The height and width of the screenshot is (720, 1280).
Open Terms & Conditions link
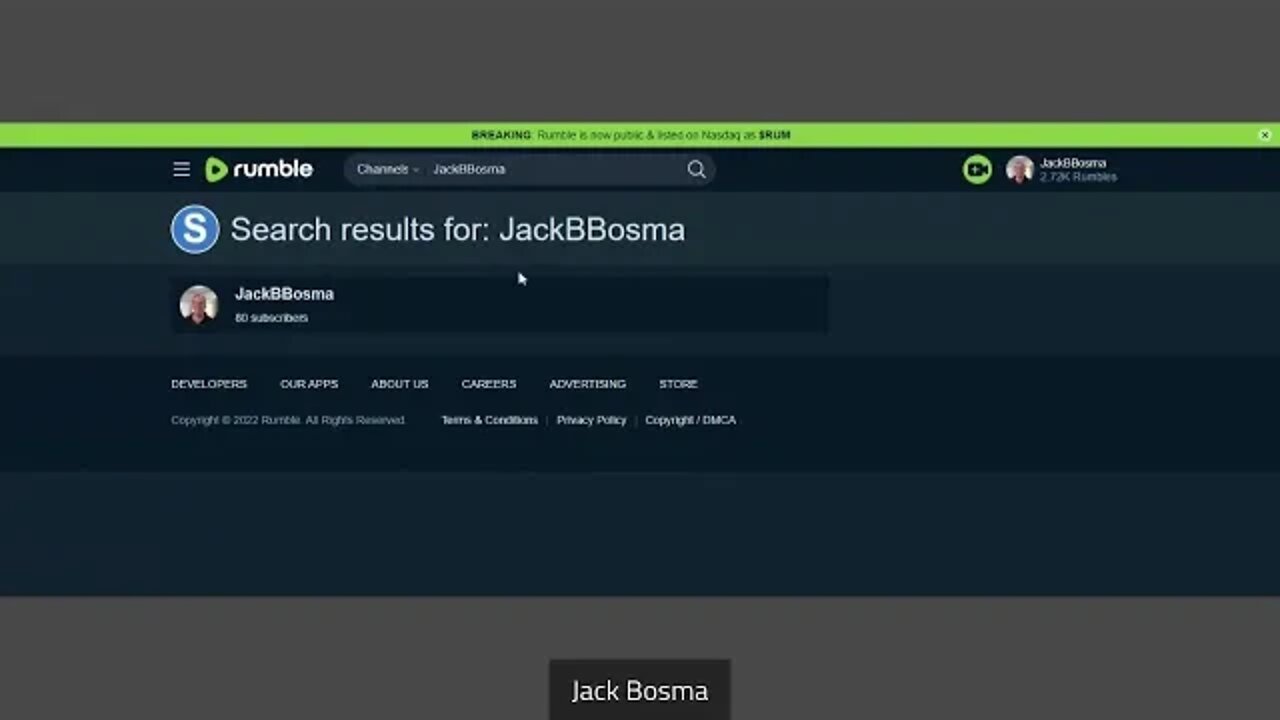point(490,420)
